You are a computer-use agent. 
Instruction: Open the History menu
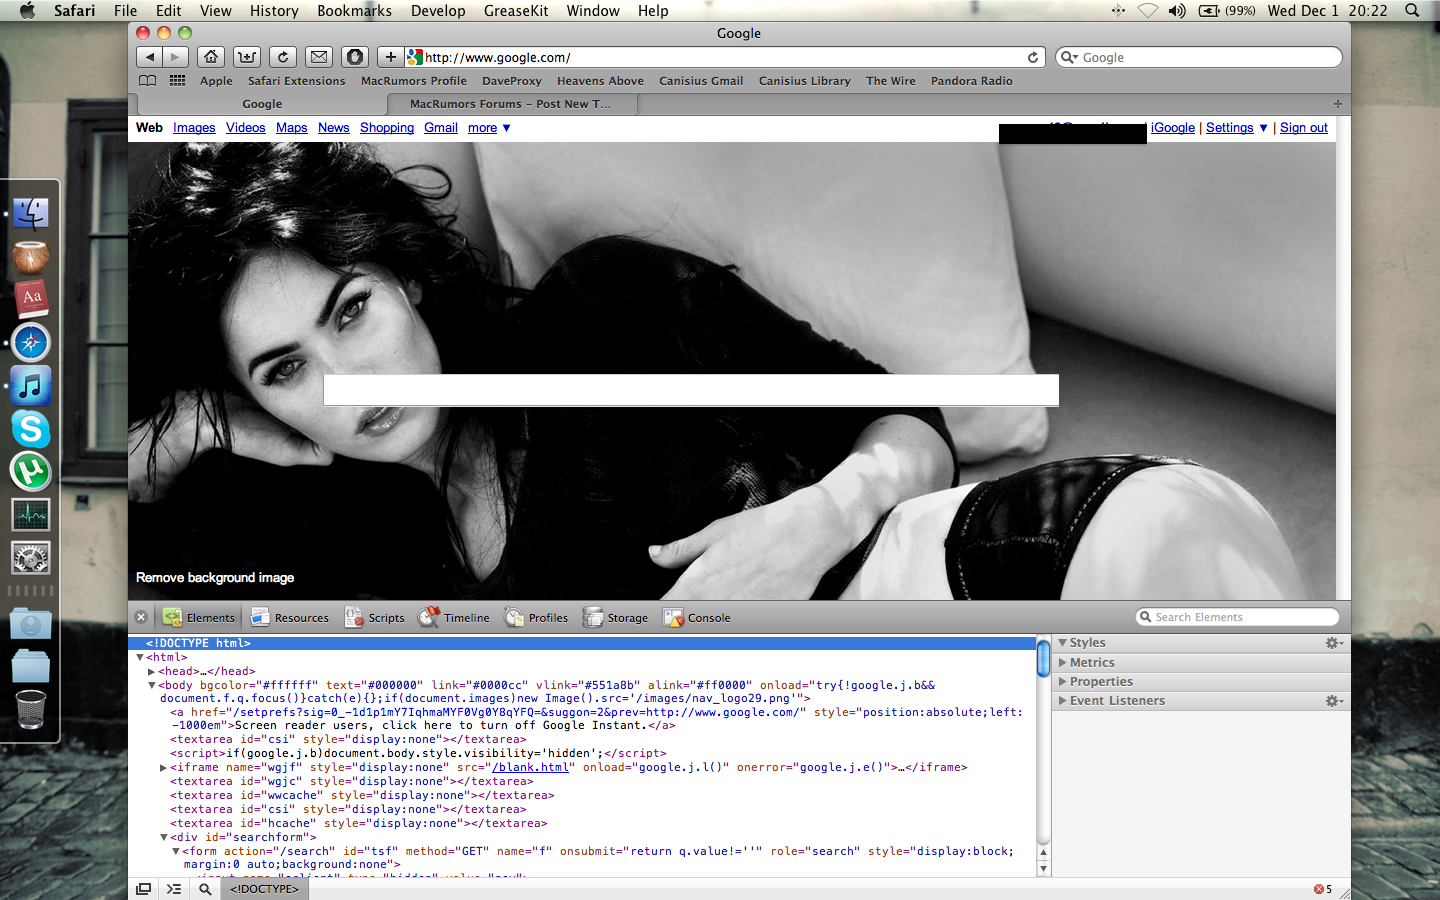click(274, 11)
